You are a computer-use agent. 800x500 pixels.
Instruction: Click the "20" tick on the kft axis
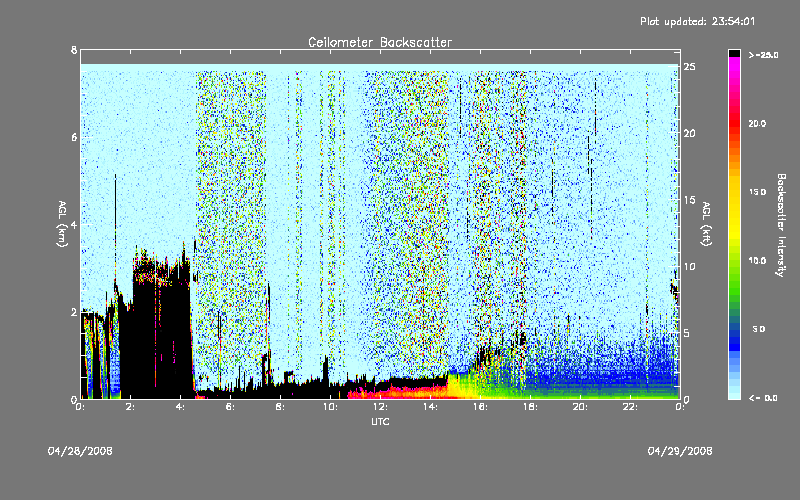point(690,133)
